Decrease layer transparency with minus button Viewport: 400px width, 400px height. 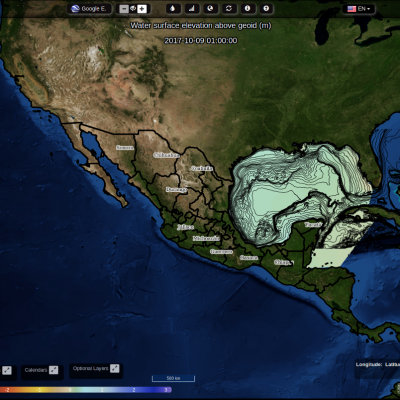coord(124,9)
